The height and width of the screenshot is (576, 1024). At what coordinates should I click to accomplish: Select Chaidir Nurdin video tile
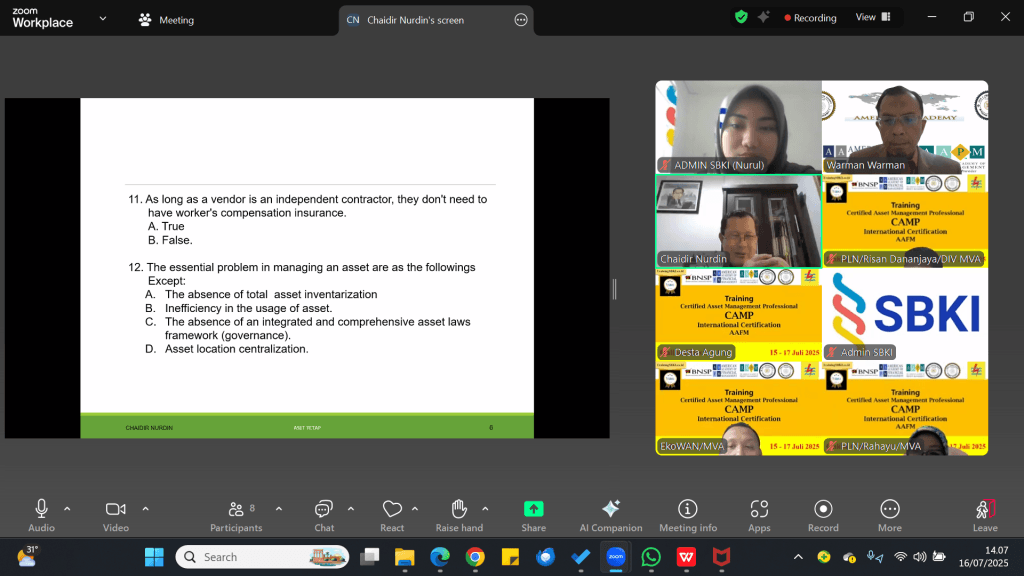[x=738, y=221]
